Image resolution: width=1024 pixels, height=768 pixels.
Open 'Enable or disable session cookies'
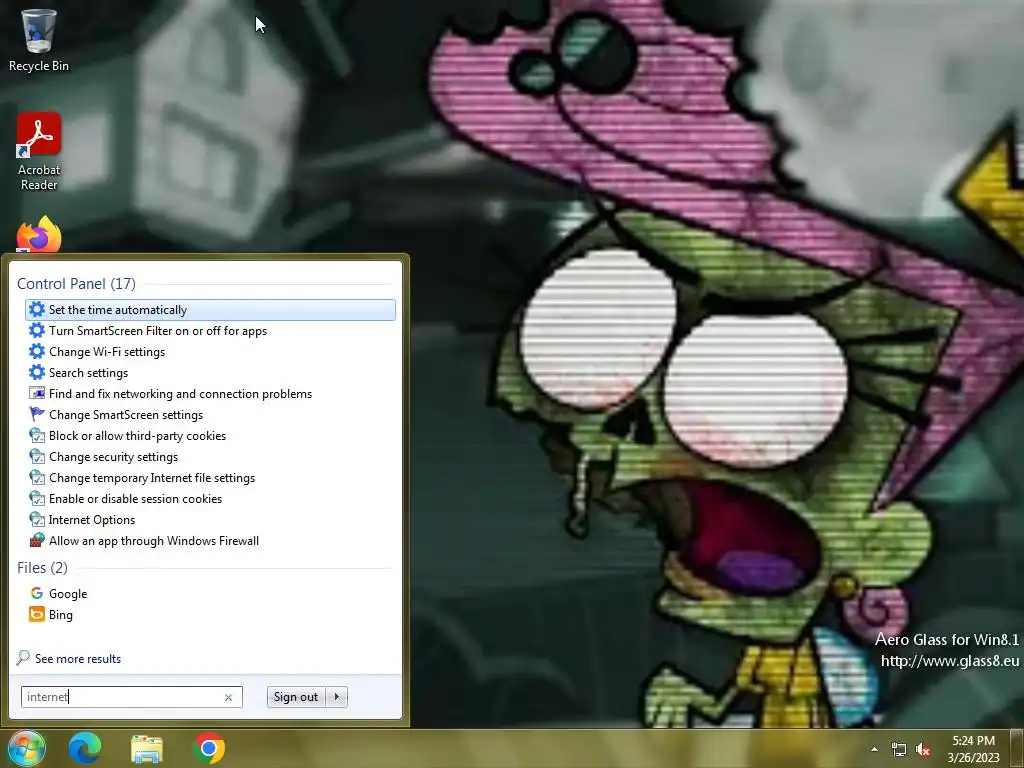[x=136, y=499]
